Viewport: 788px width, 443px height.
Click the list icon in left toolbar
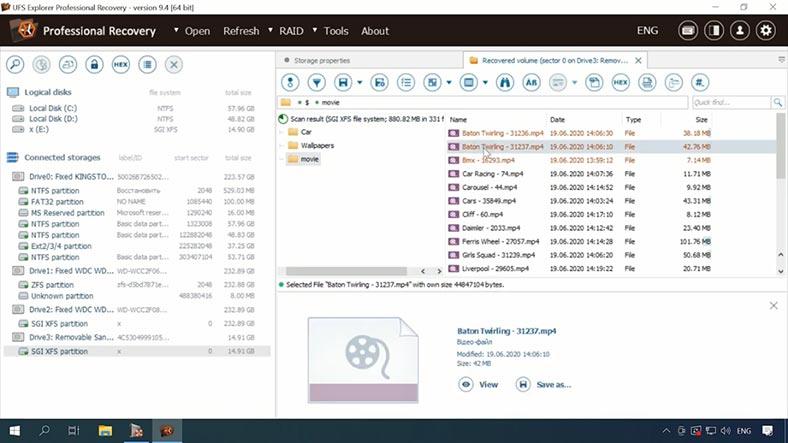pos(147,64)
